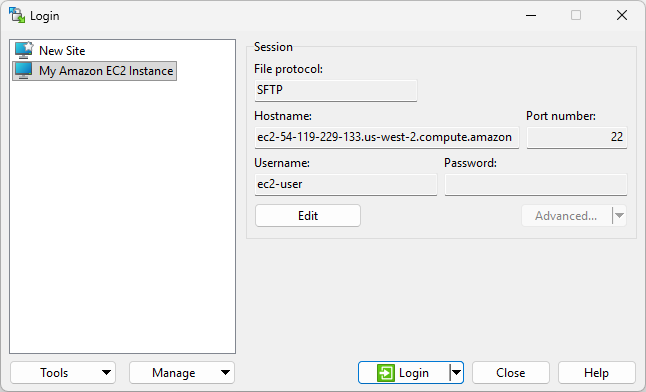Open the Login button dropdown arrow

click(456, 373)
